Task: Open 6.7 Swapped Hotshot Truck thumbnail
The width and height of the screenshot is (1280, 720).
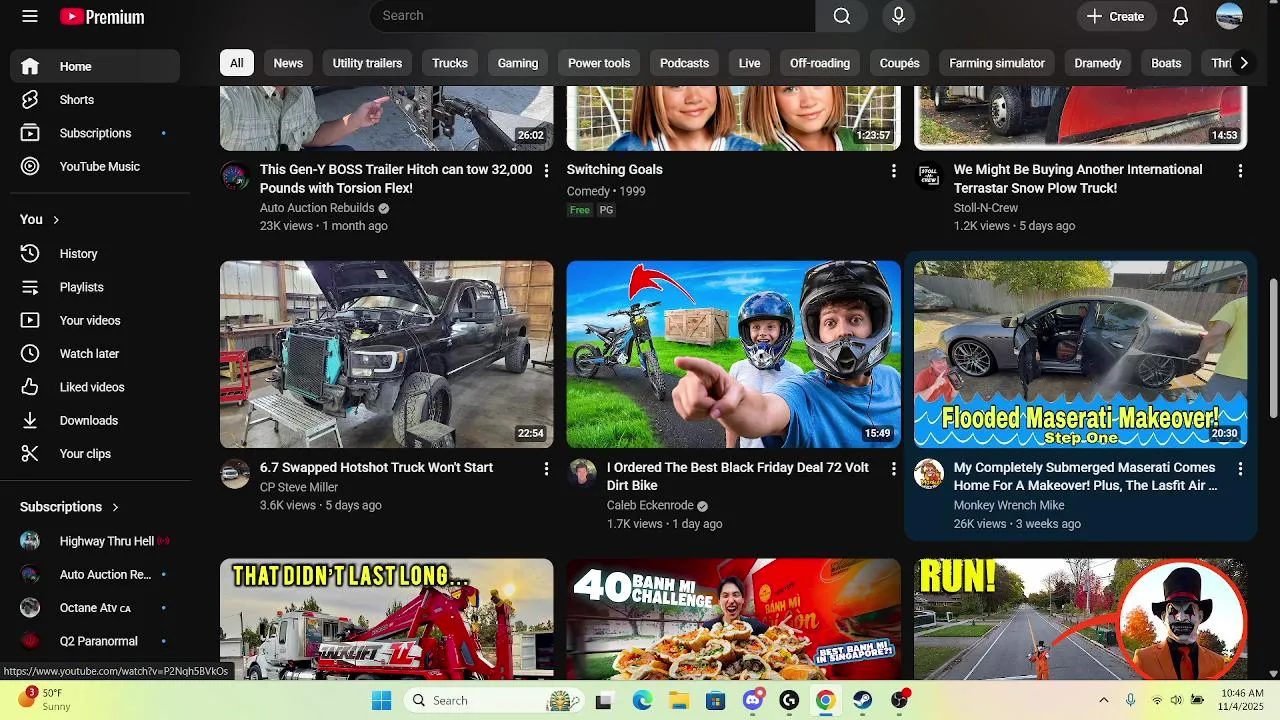Action: coord(386,354)
